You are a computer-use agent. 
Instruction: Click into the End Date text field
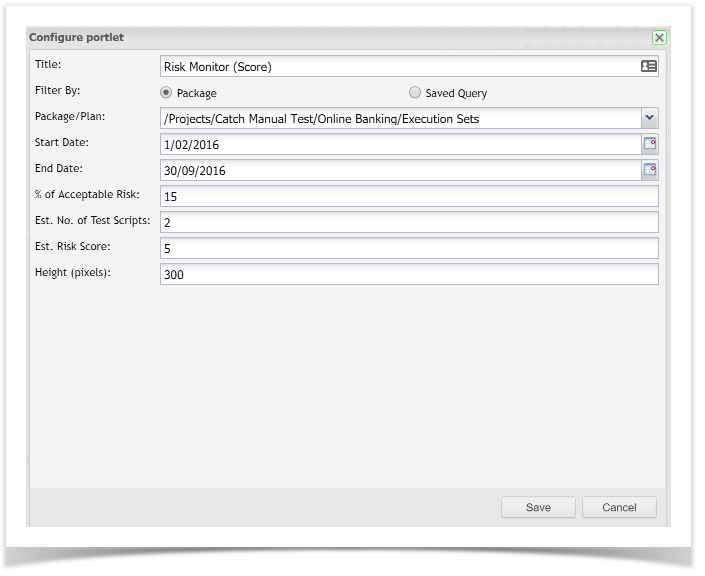[x=400, y=170]
